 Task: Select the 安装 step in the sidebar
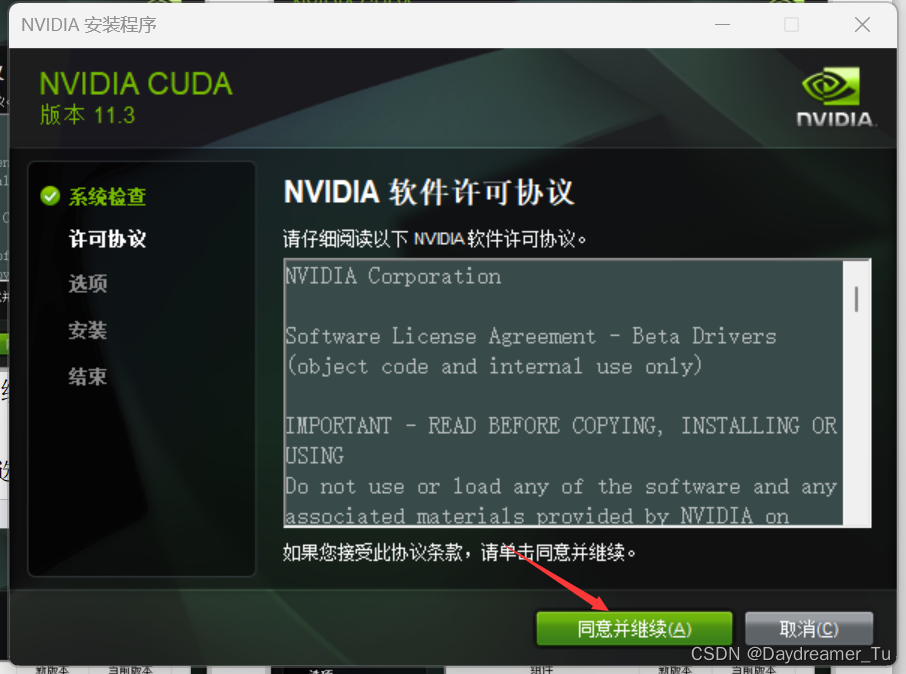pos(88,331)
